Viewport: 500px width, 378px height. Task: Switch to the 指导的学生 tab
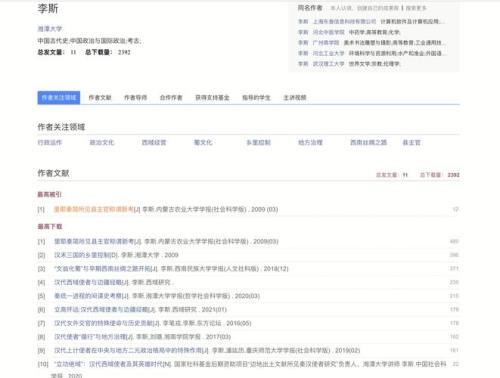(256, 98)
